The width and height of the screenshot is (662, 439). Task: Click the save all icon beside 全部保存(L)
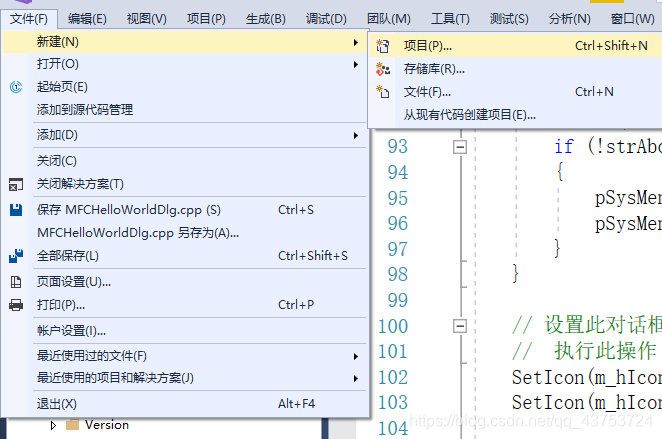[16, 256]
